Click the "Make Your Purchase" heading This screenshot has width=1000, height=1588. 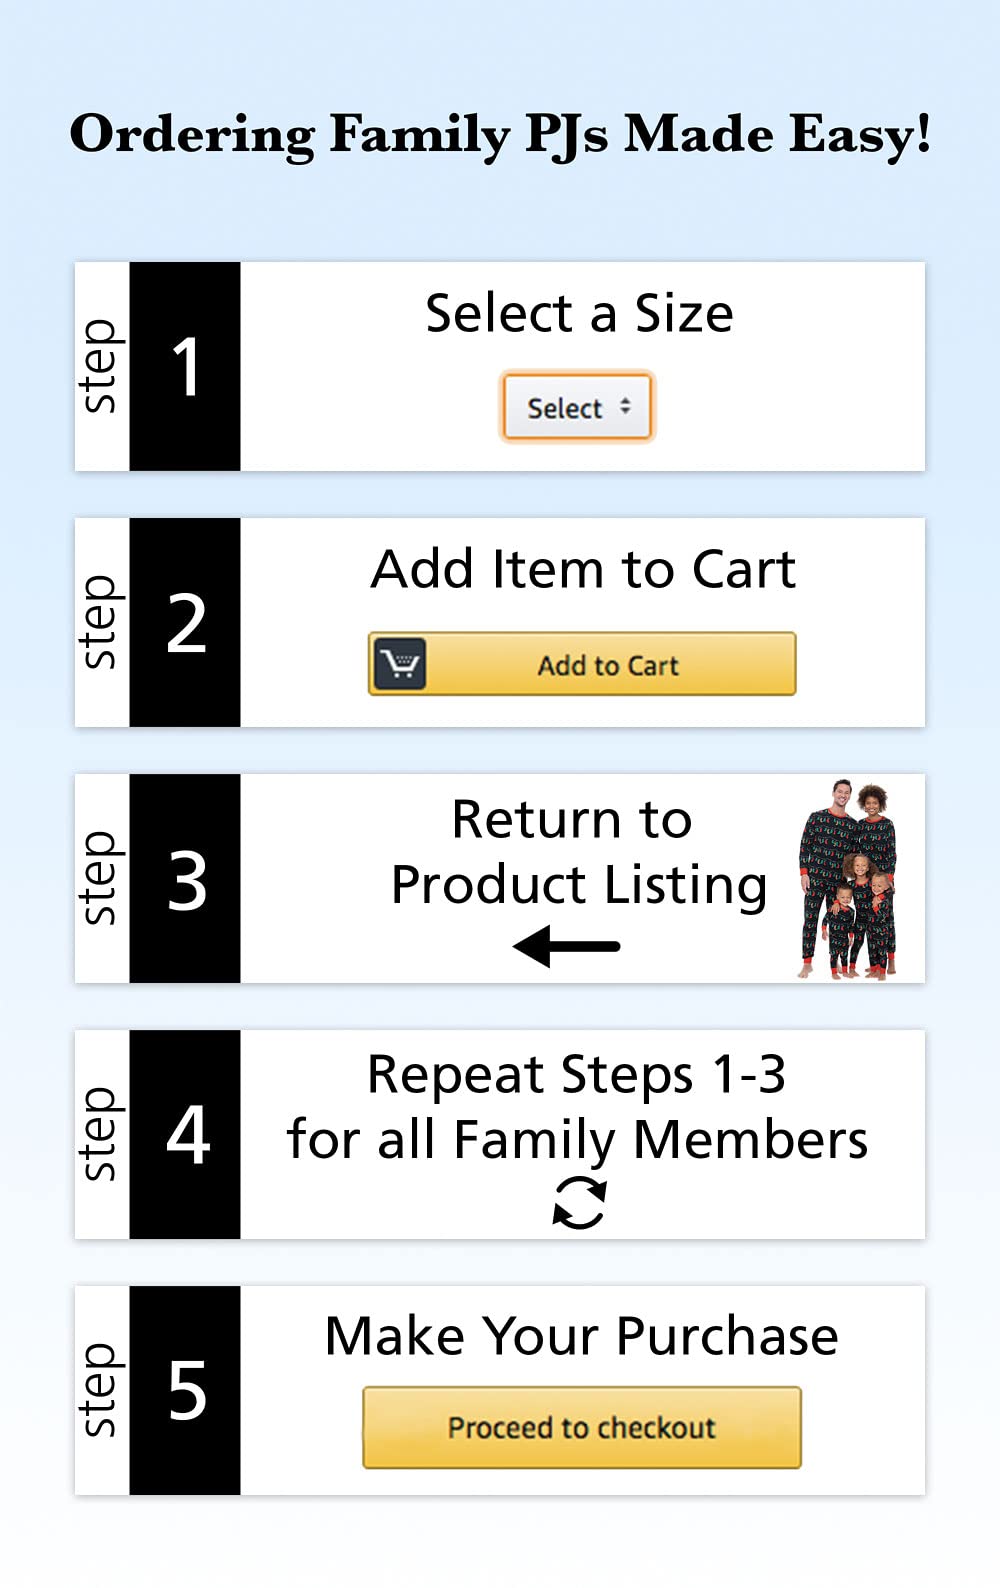click(x=581, y=1336)
